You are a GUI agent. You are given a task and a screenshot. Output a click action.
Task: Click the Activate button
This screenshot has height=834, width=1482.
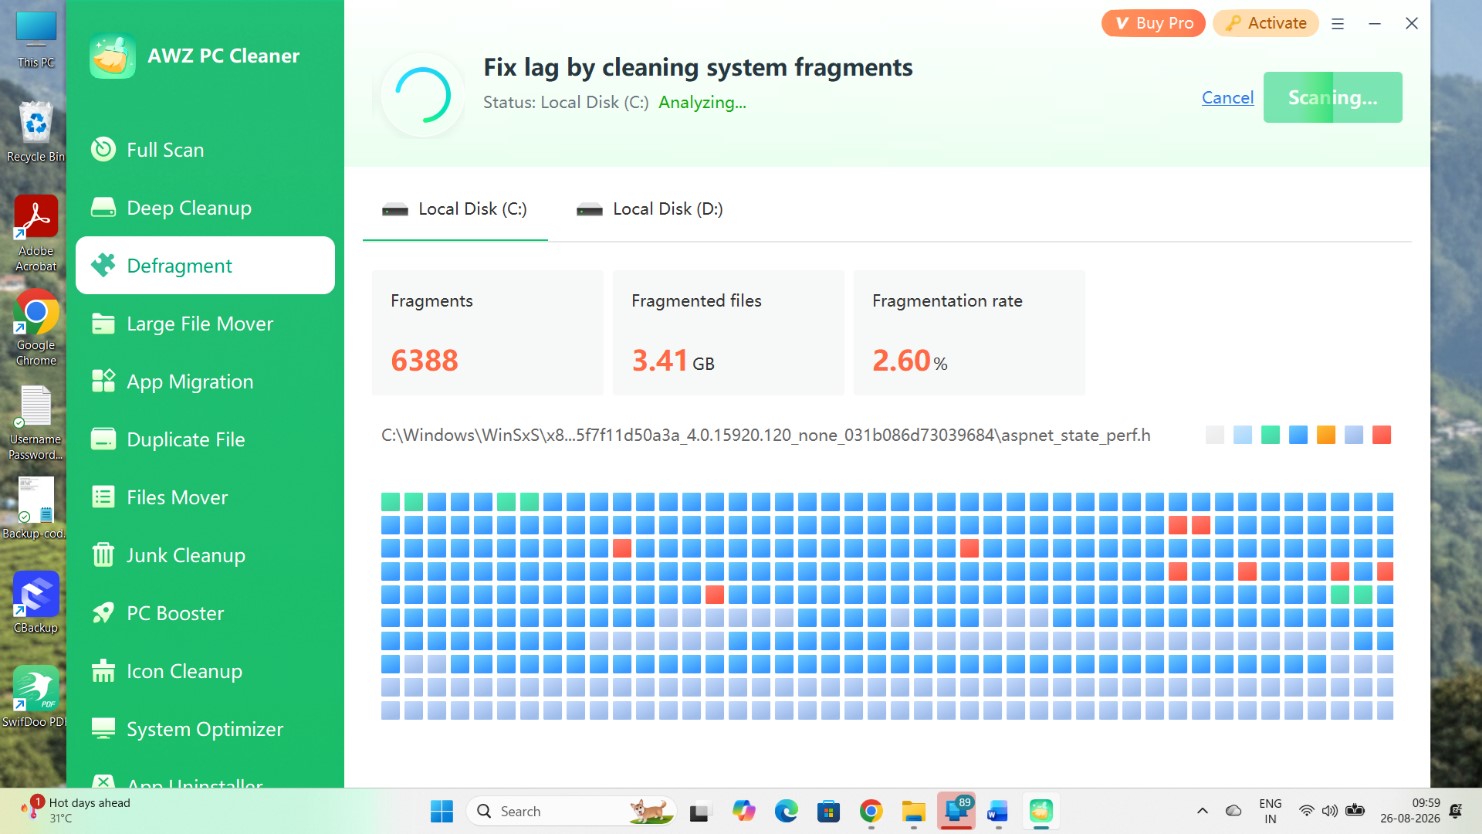pyautogui.click(x=1265, y=23)
